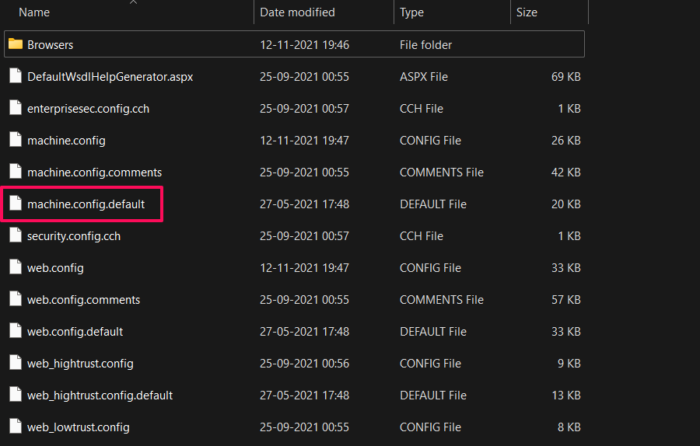Click the web_lowtrust.config file icon

(x=15, y=428)
